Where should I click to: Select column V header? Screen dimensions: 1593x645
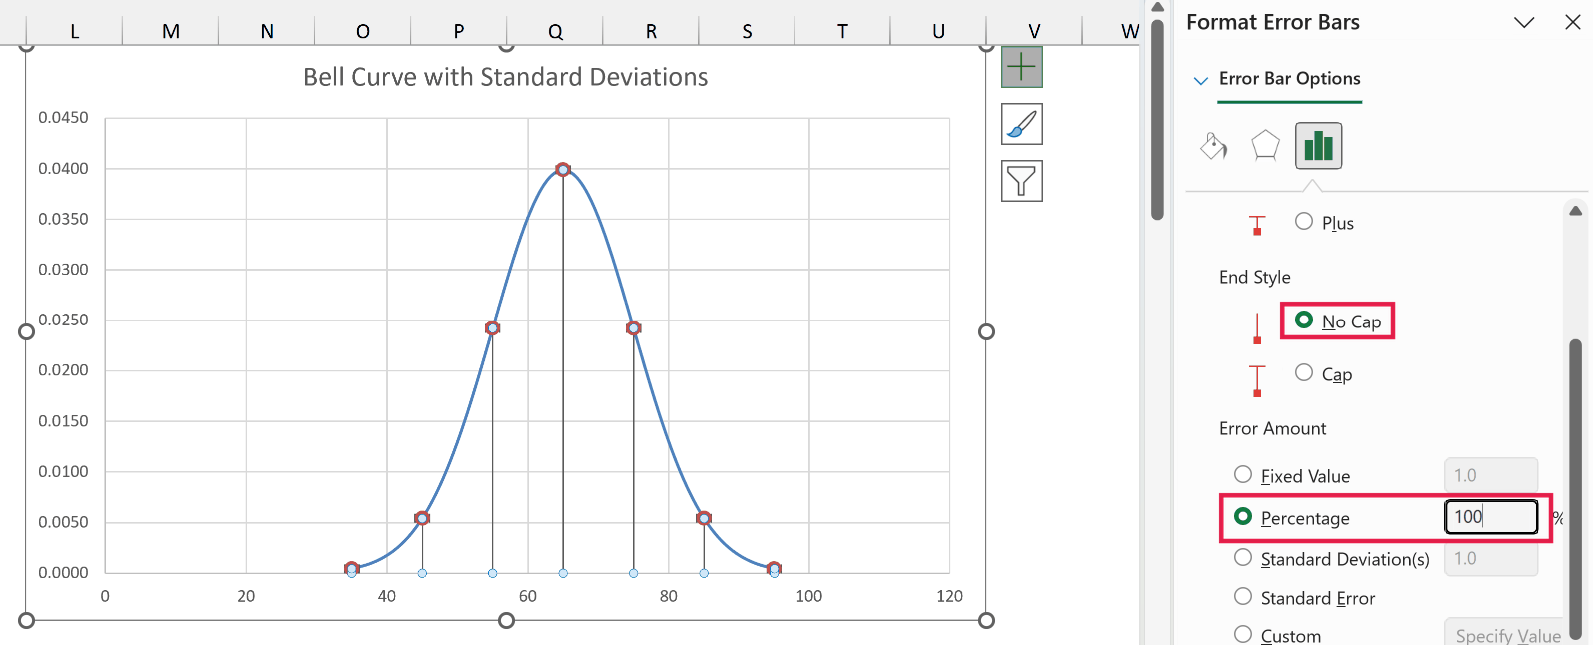tap(1034, 31)
